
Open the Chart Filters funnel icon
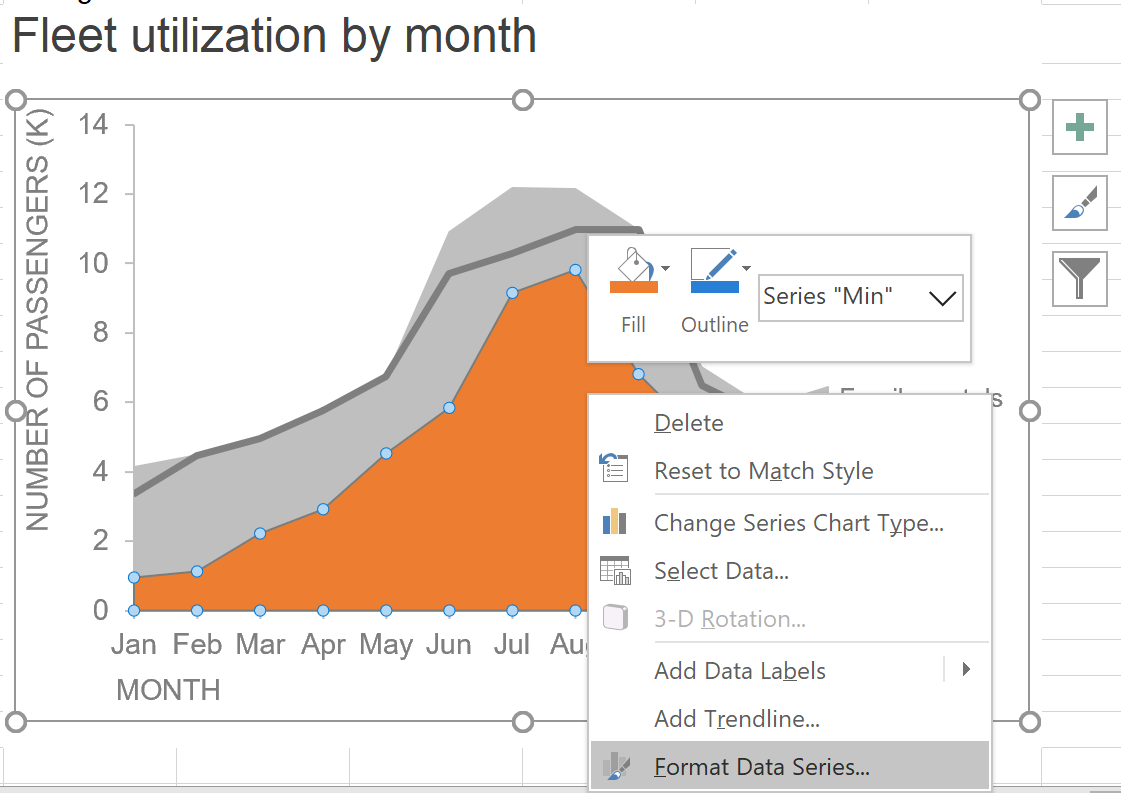click(x=1079, y=279)
